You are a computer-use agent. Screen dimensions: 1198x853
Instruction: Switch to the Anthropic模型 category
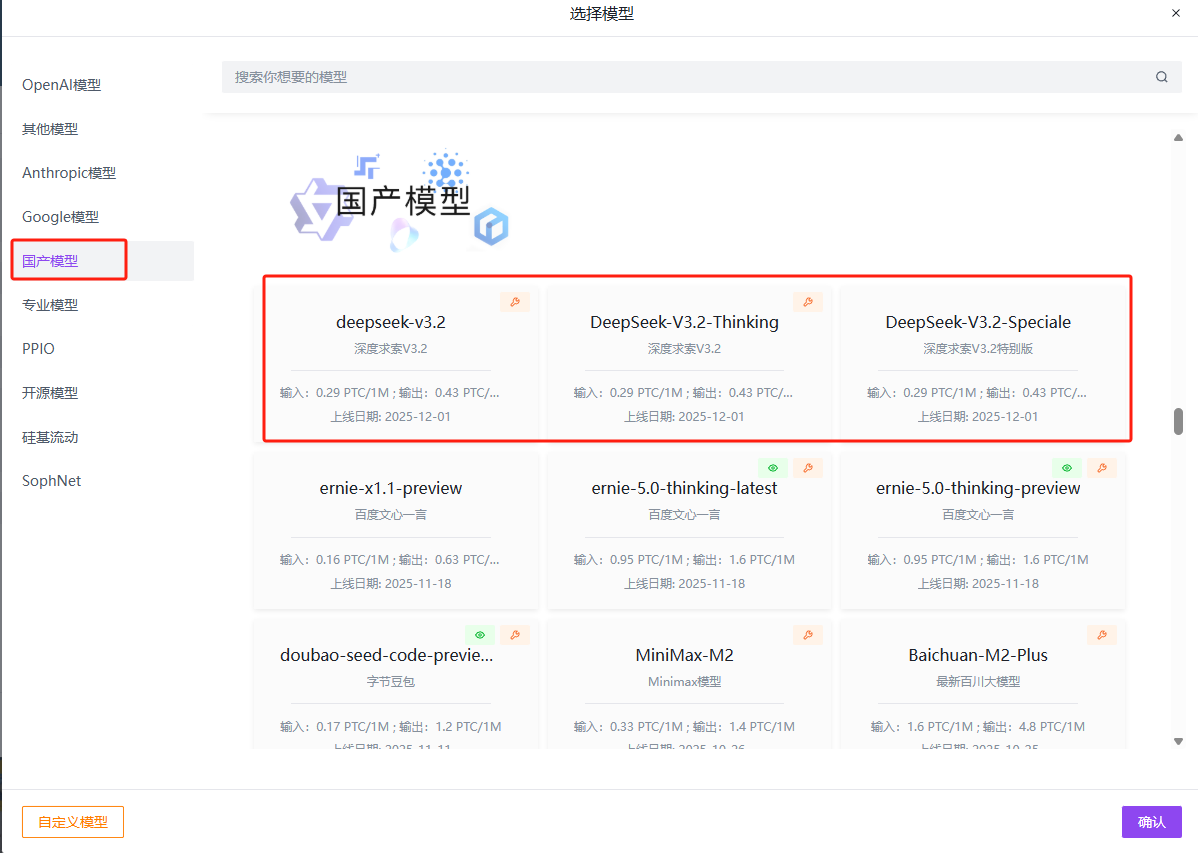coord(69,172)
